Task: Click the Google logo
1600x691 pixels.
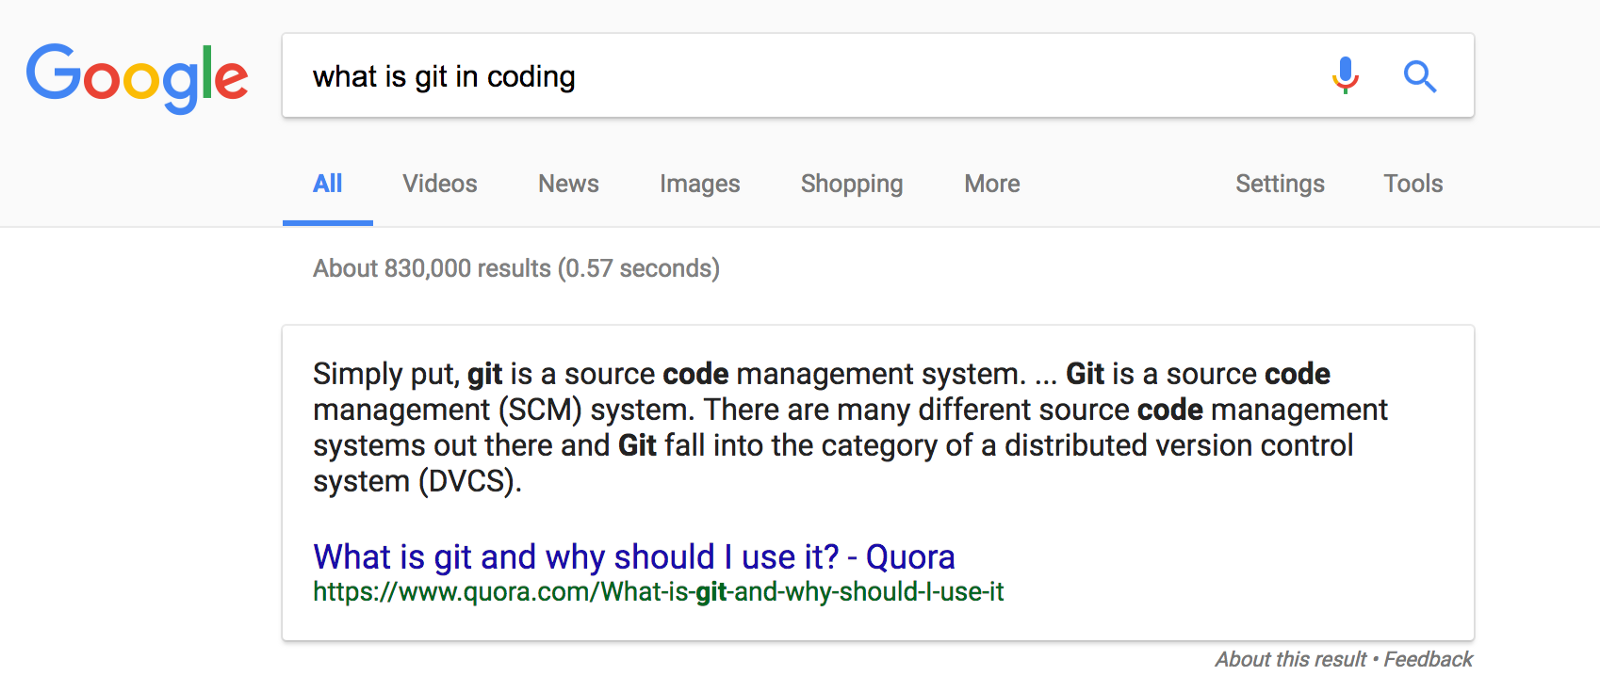Action: (137, 77)
